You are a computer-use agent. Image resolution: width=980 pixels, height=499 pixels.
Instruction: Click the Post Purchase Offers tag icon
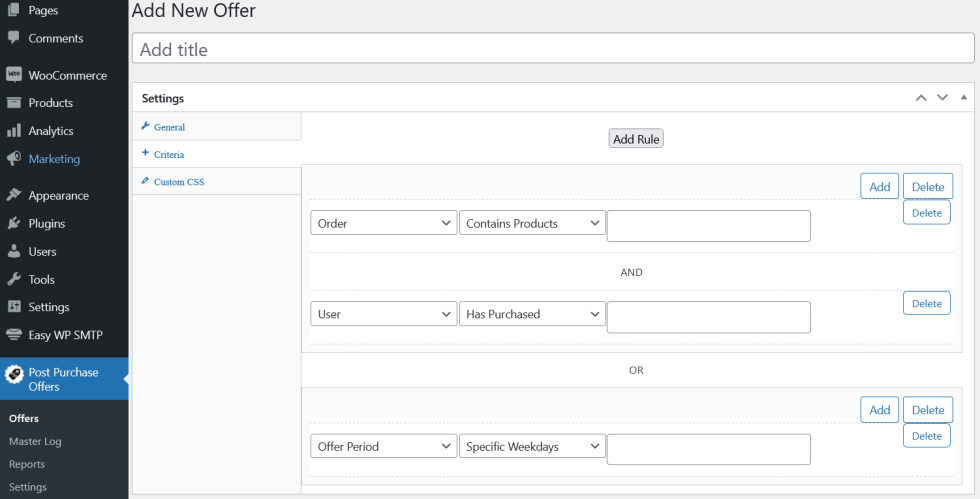pos(14,374)
